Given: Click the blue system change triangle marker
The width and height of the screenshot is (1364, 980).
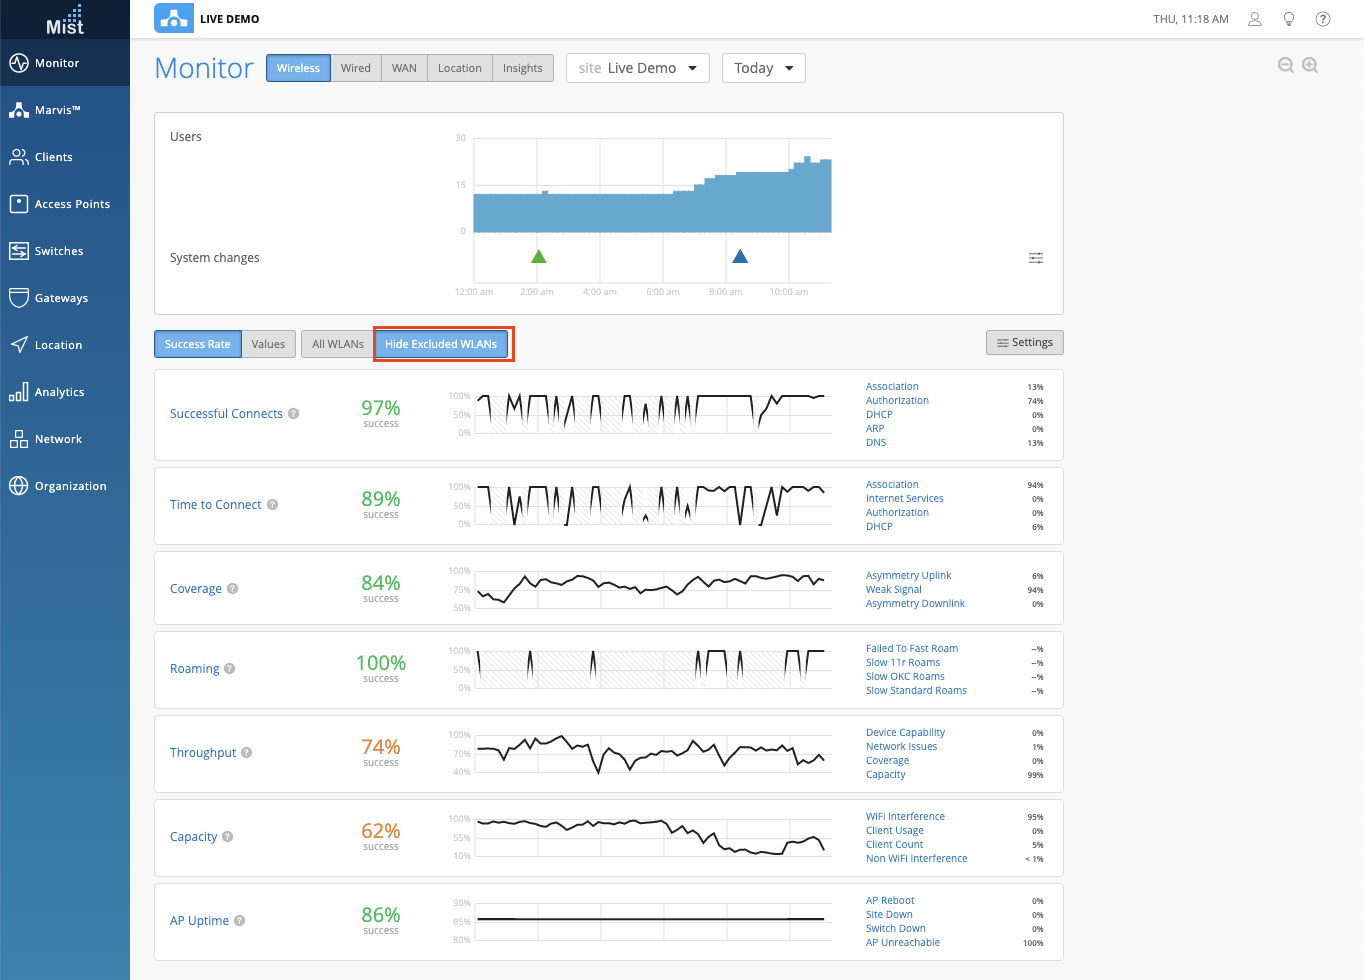Looking at the screenshot, I should pos(740,257).
